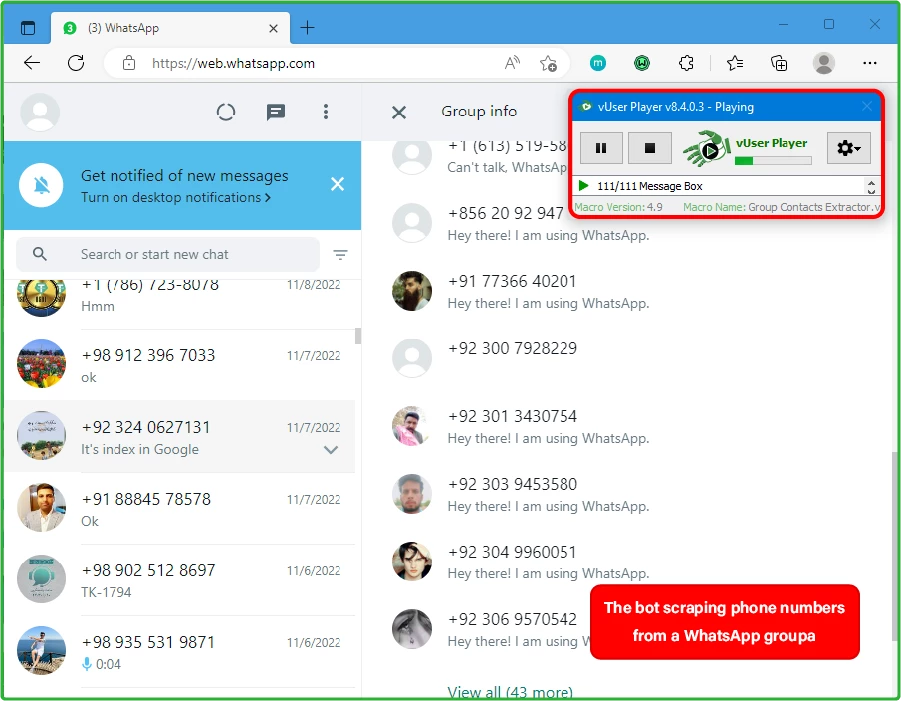The width and height of the screenshot is (901, 701).
Task: Select group member +92 304 9960051
Action: [628, 561]
